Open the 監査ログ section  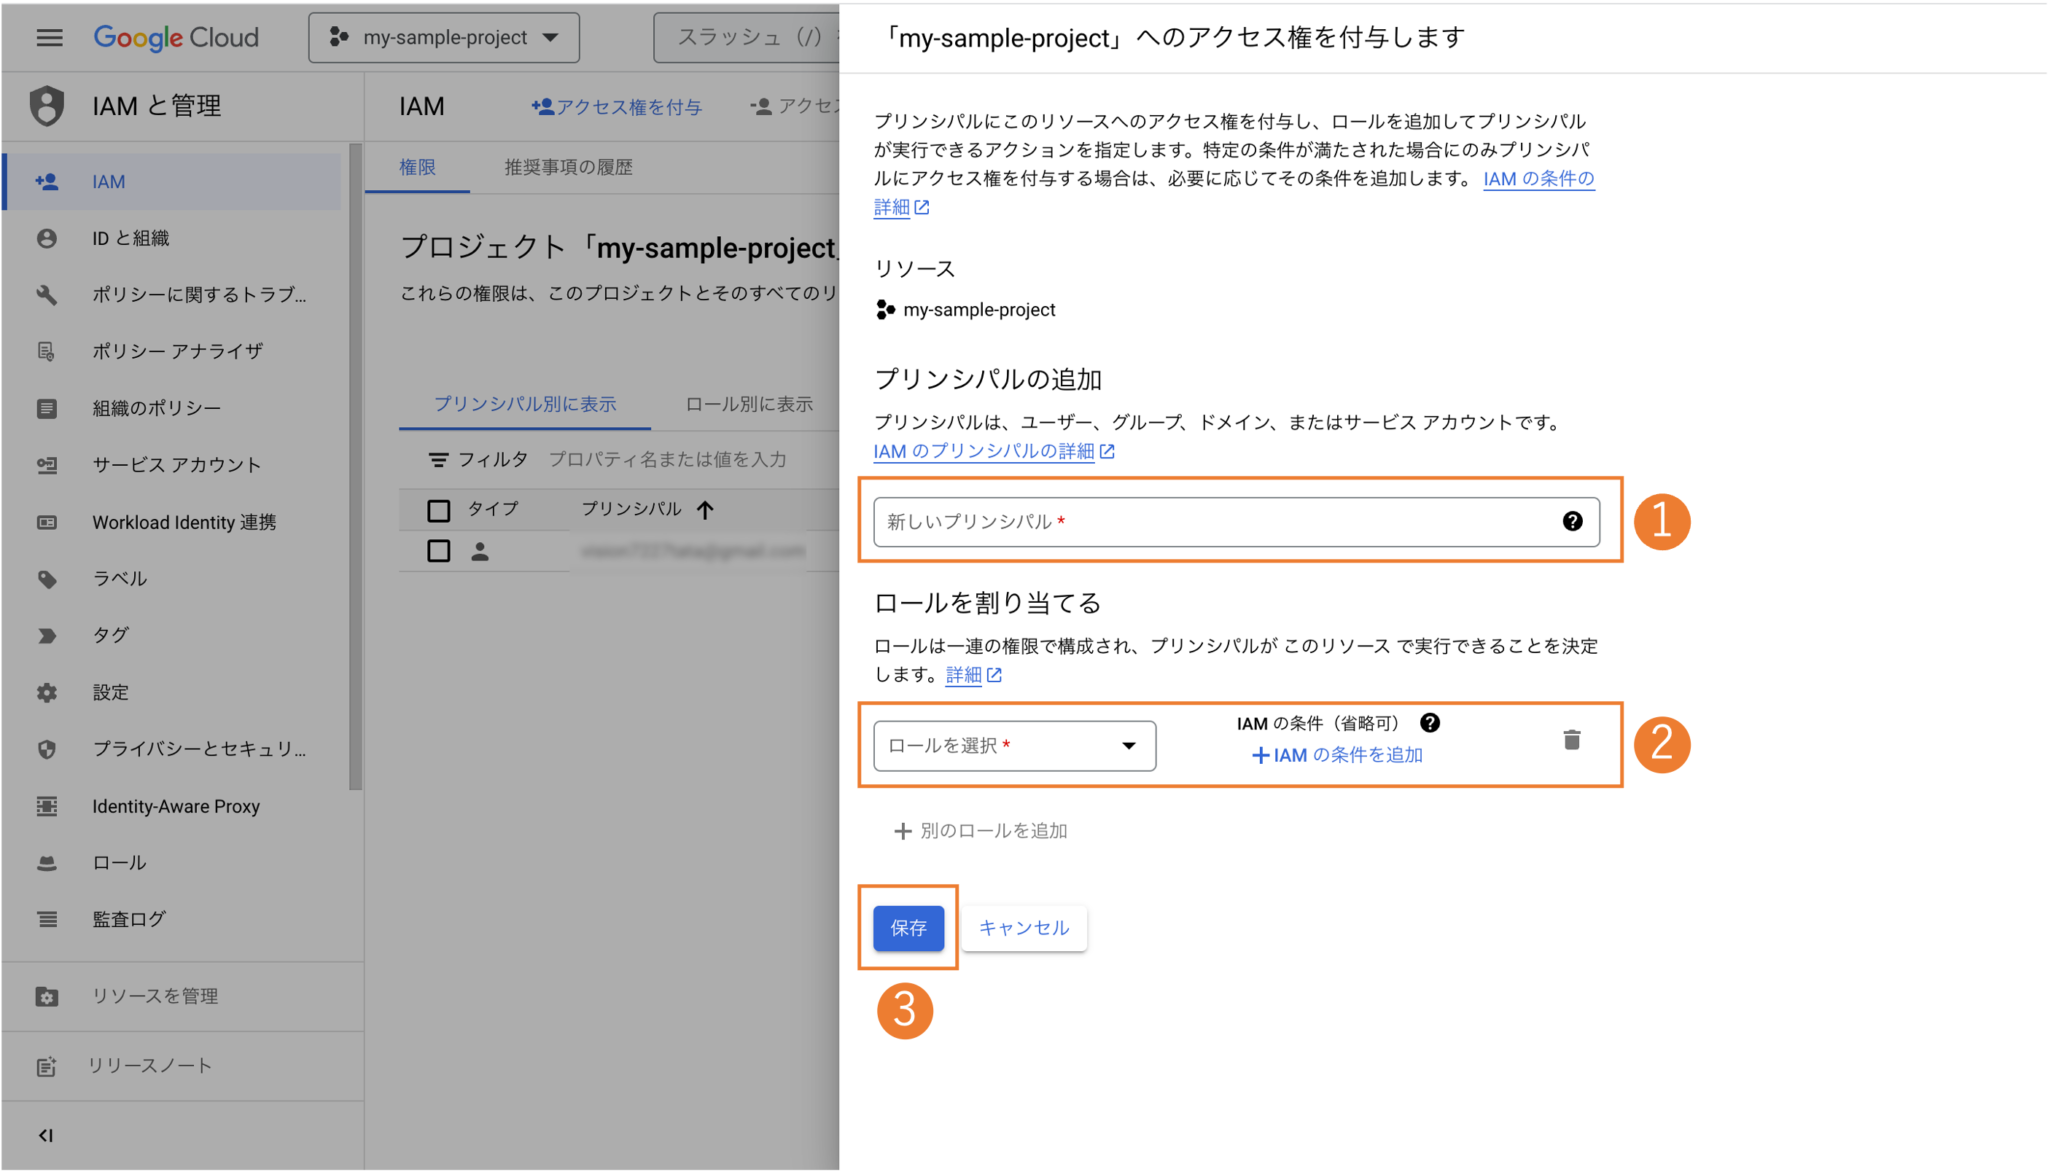pyautogui.click(x=128, y=919)
